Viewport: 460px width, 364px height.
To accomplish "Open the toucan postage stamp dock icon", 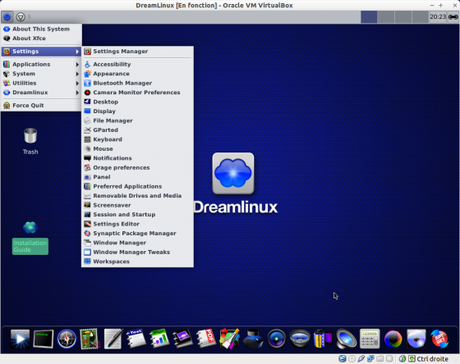I will click(x=89, y=339).
